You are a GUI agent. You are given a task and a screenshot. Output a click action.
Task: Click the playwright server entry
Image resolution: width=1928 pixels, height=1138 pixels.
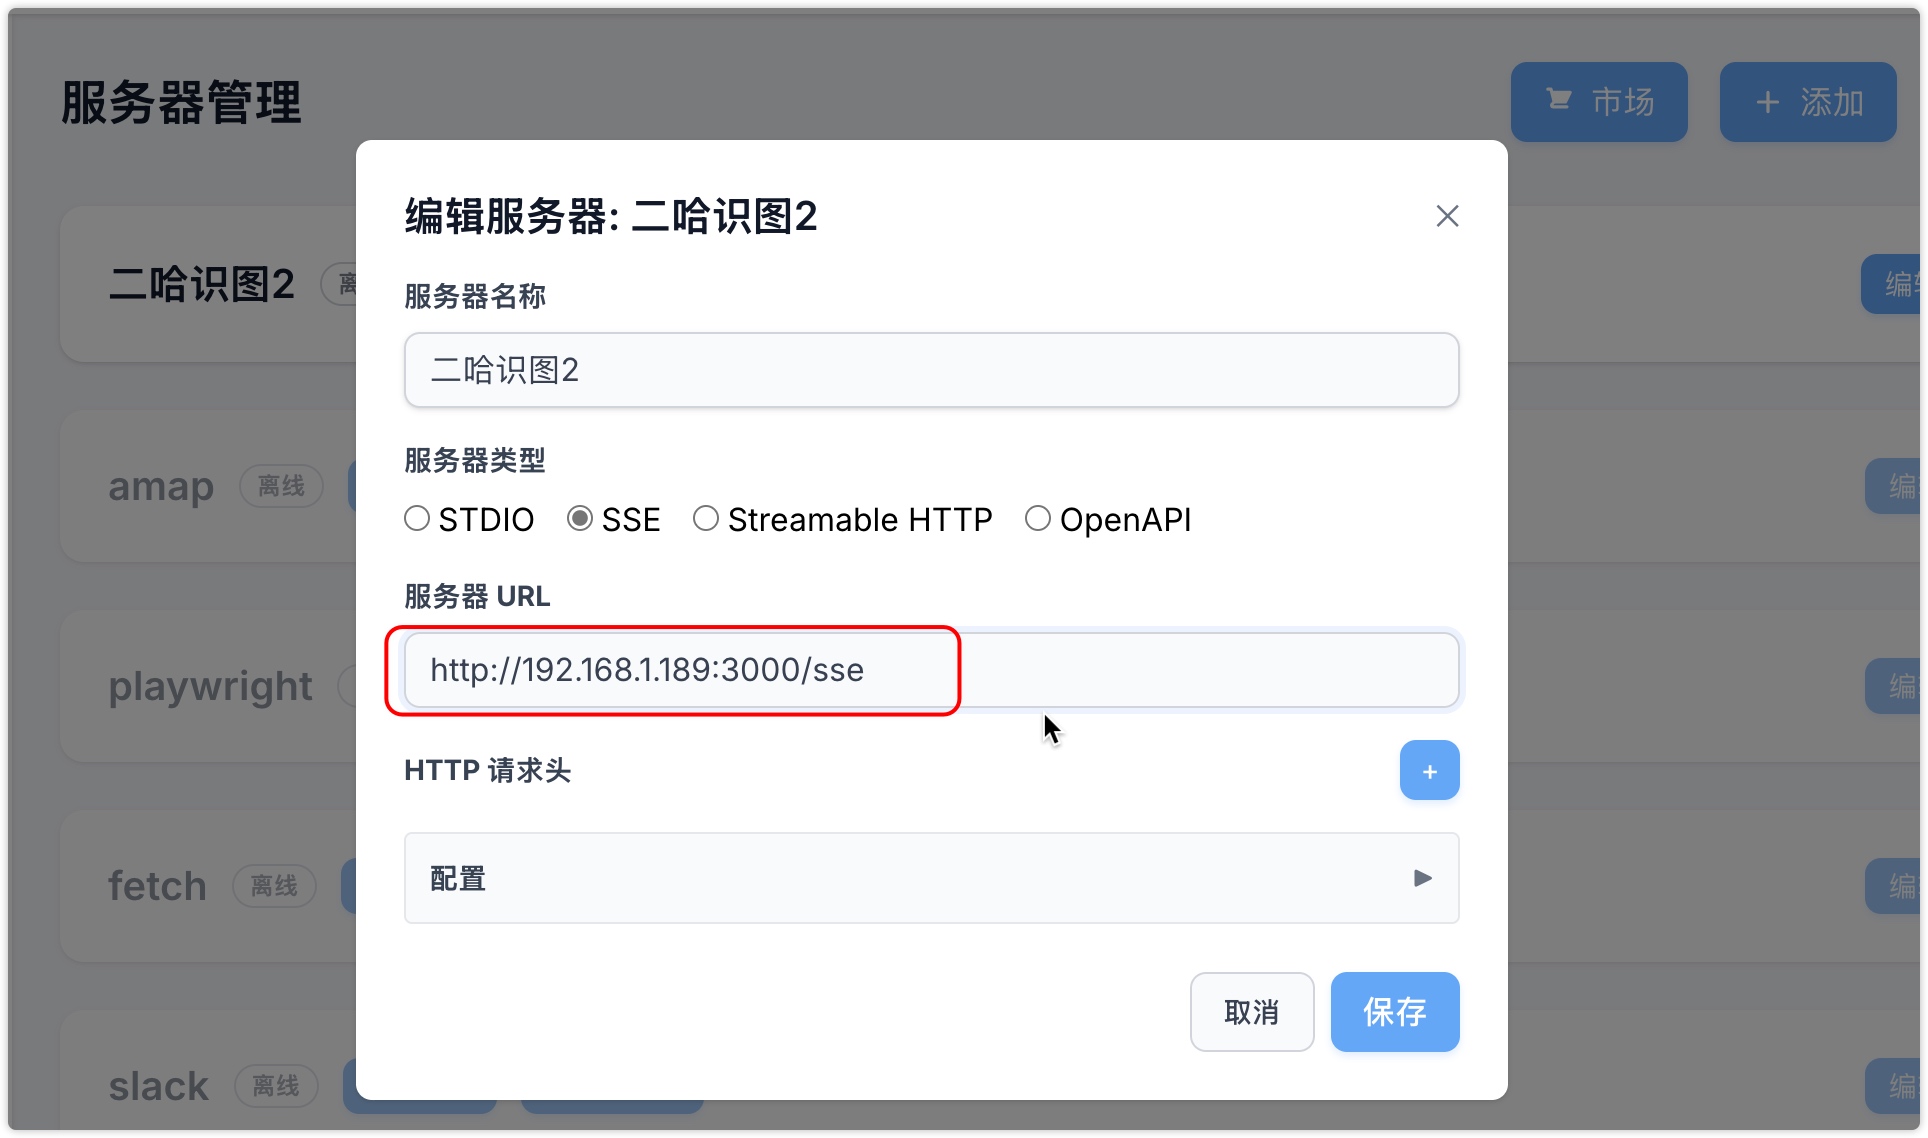pos(210,686)
